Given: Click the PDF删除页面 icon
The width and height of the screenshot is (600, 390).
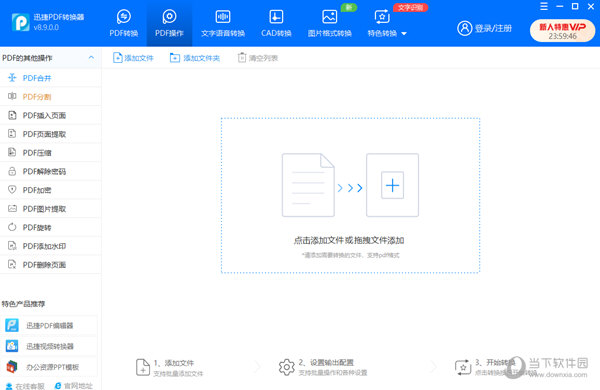Looking at the screenshot, I should (x=12, y=264).
